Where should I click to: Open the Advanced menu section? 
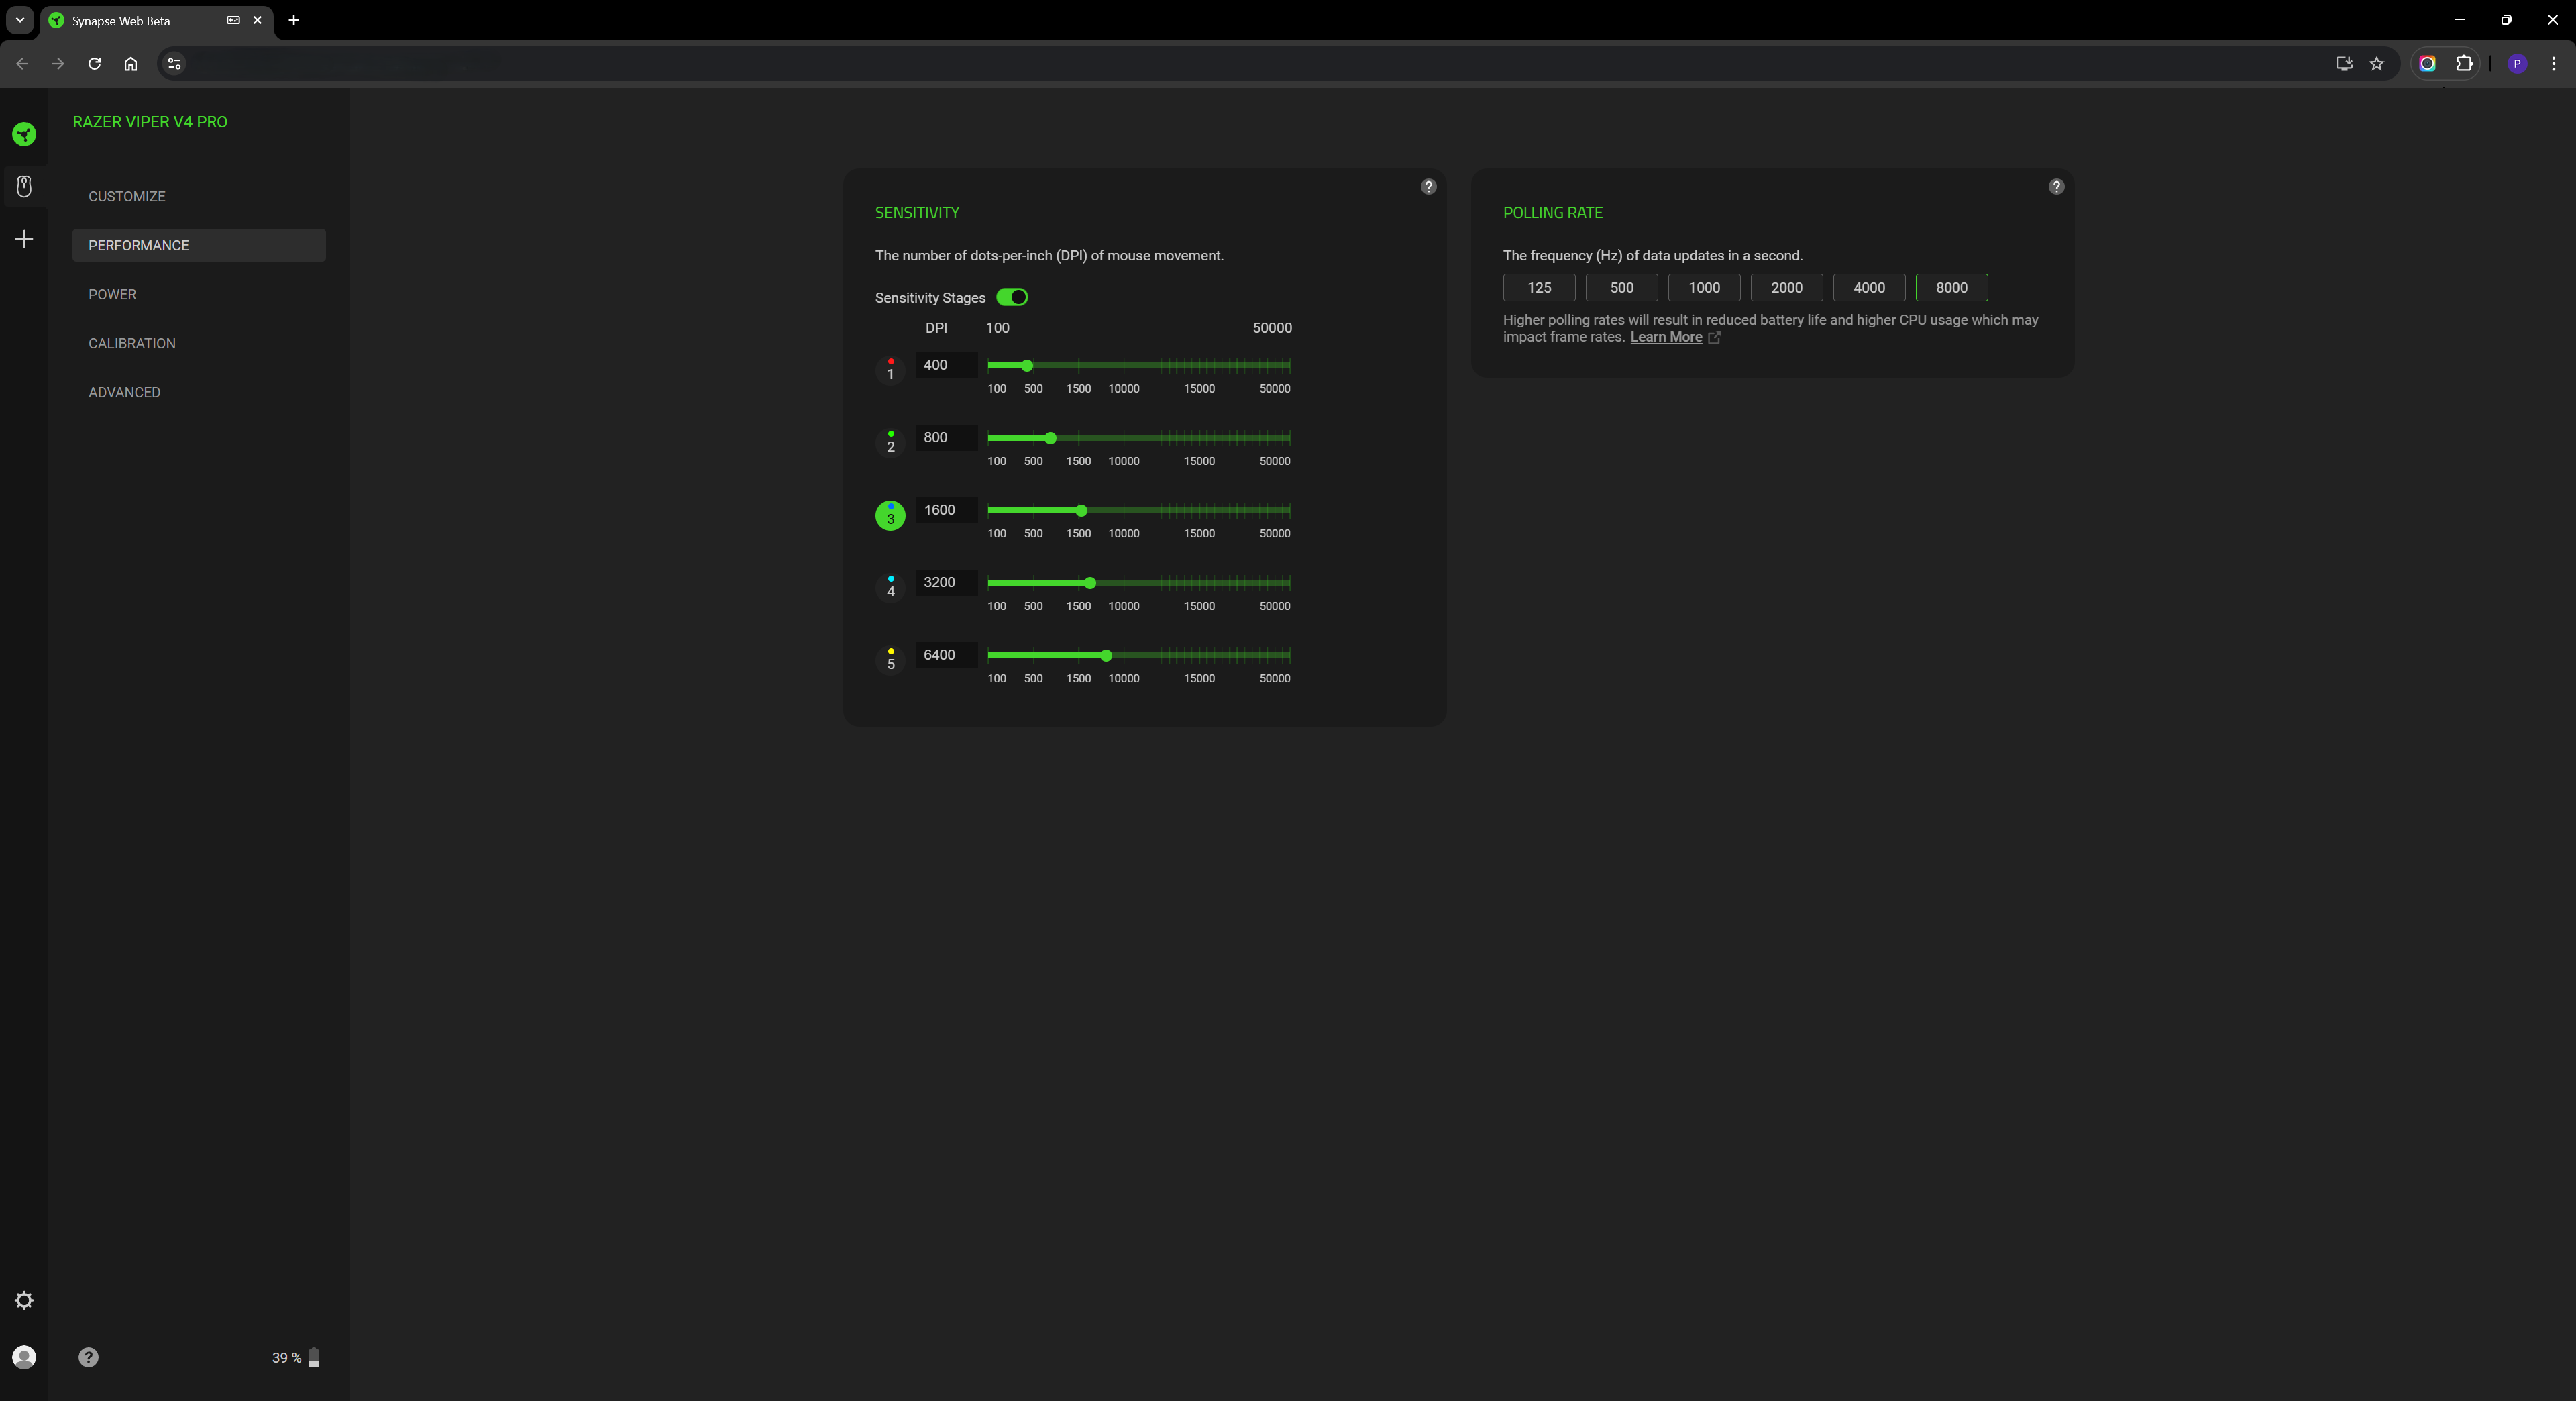(x=124, y=392)
